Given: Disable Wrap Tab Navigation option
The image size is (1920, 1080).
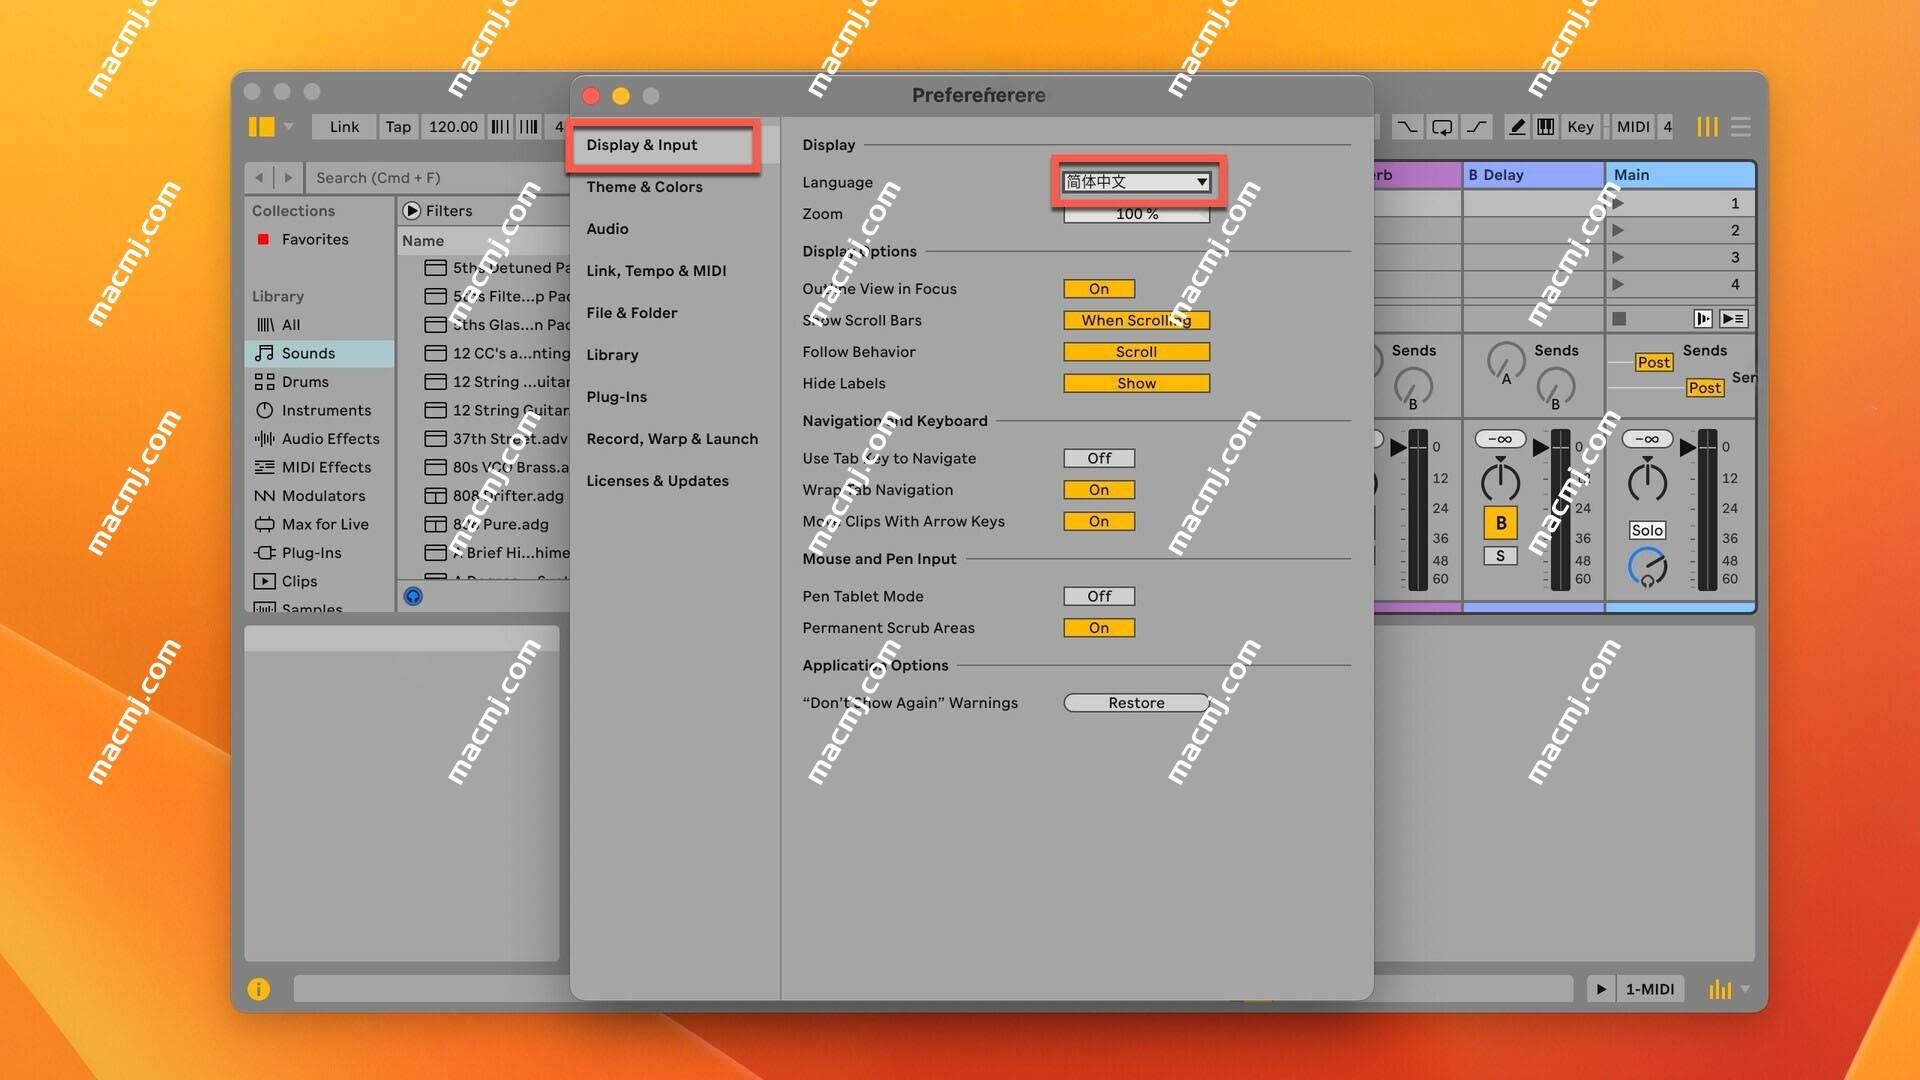Looking at the screenshot, I should [1098, 489].
